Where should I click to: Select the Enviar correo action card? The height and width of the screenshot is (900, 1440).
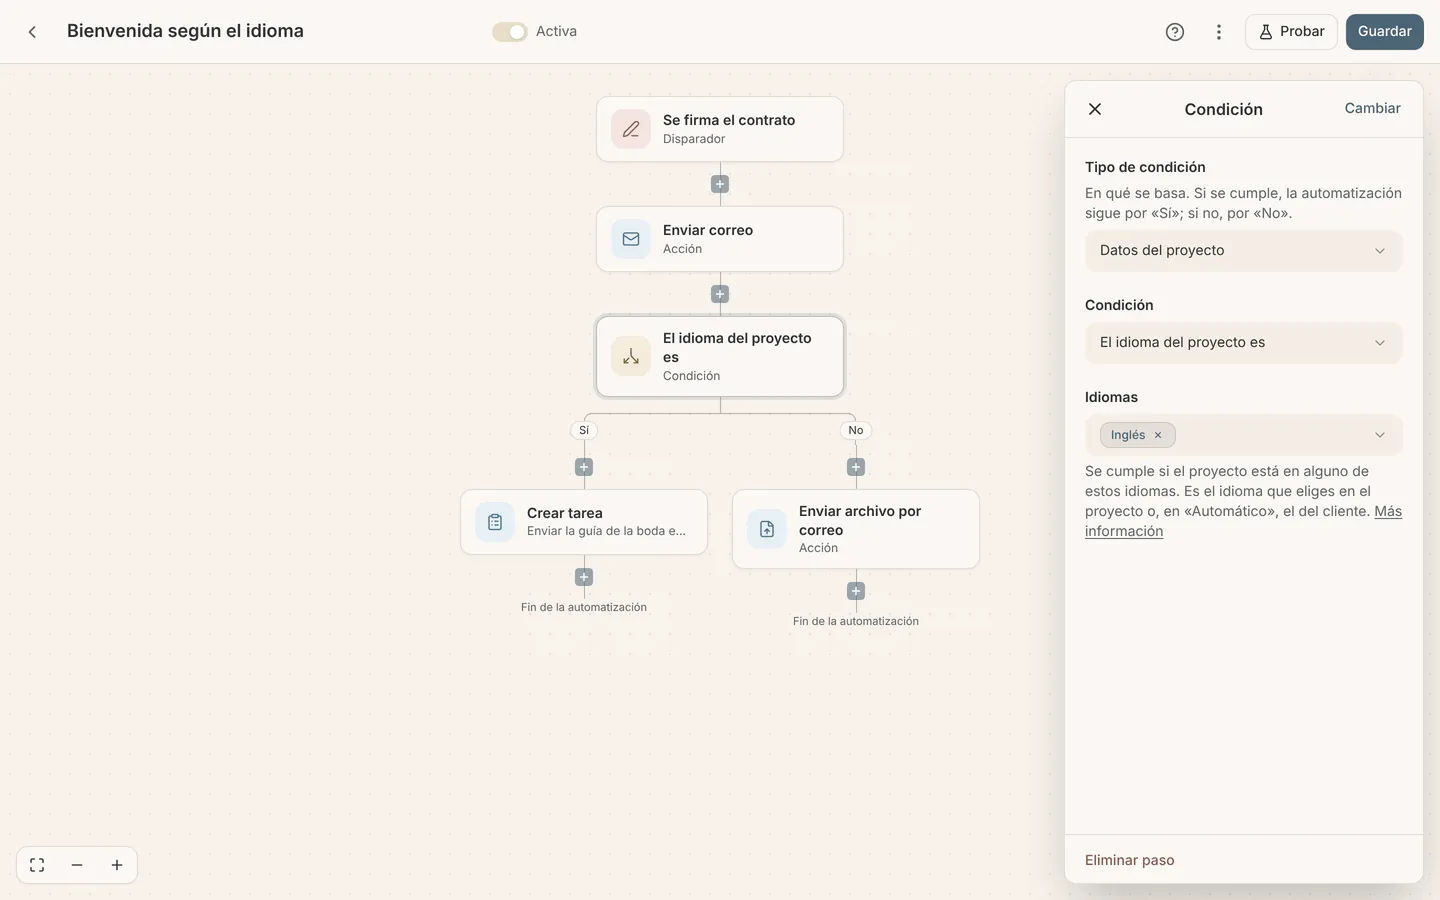coord(720,239)
